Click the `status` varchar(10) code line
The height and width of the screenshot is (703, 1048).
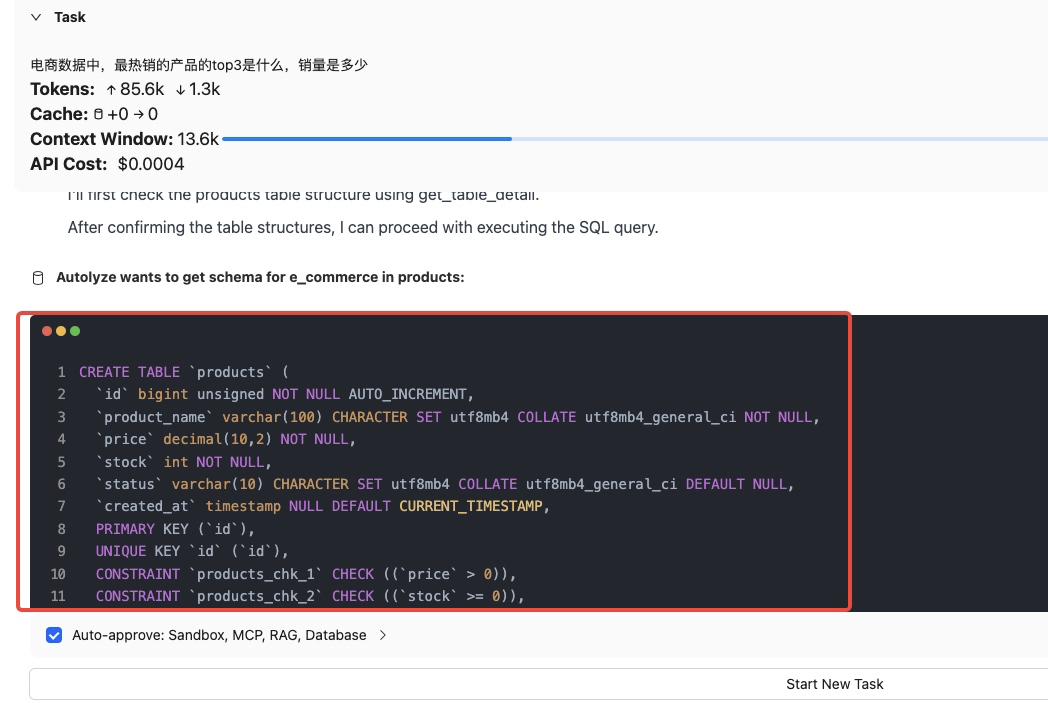tap(445, 484)
